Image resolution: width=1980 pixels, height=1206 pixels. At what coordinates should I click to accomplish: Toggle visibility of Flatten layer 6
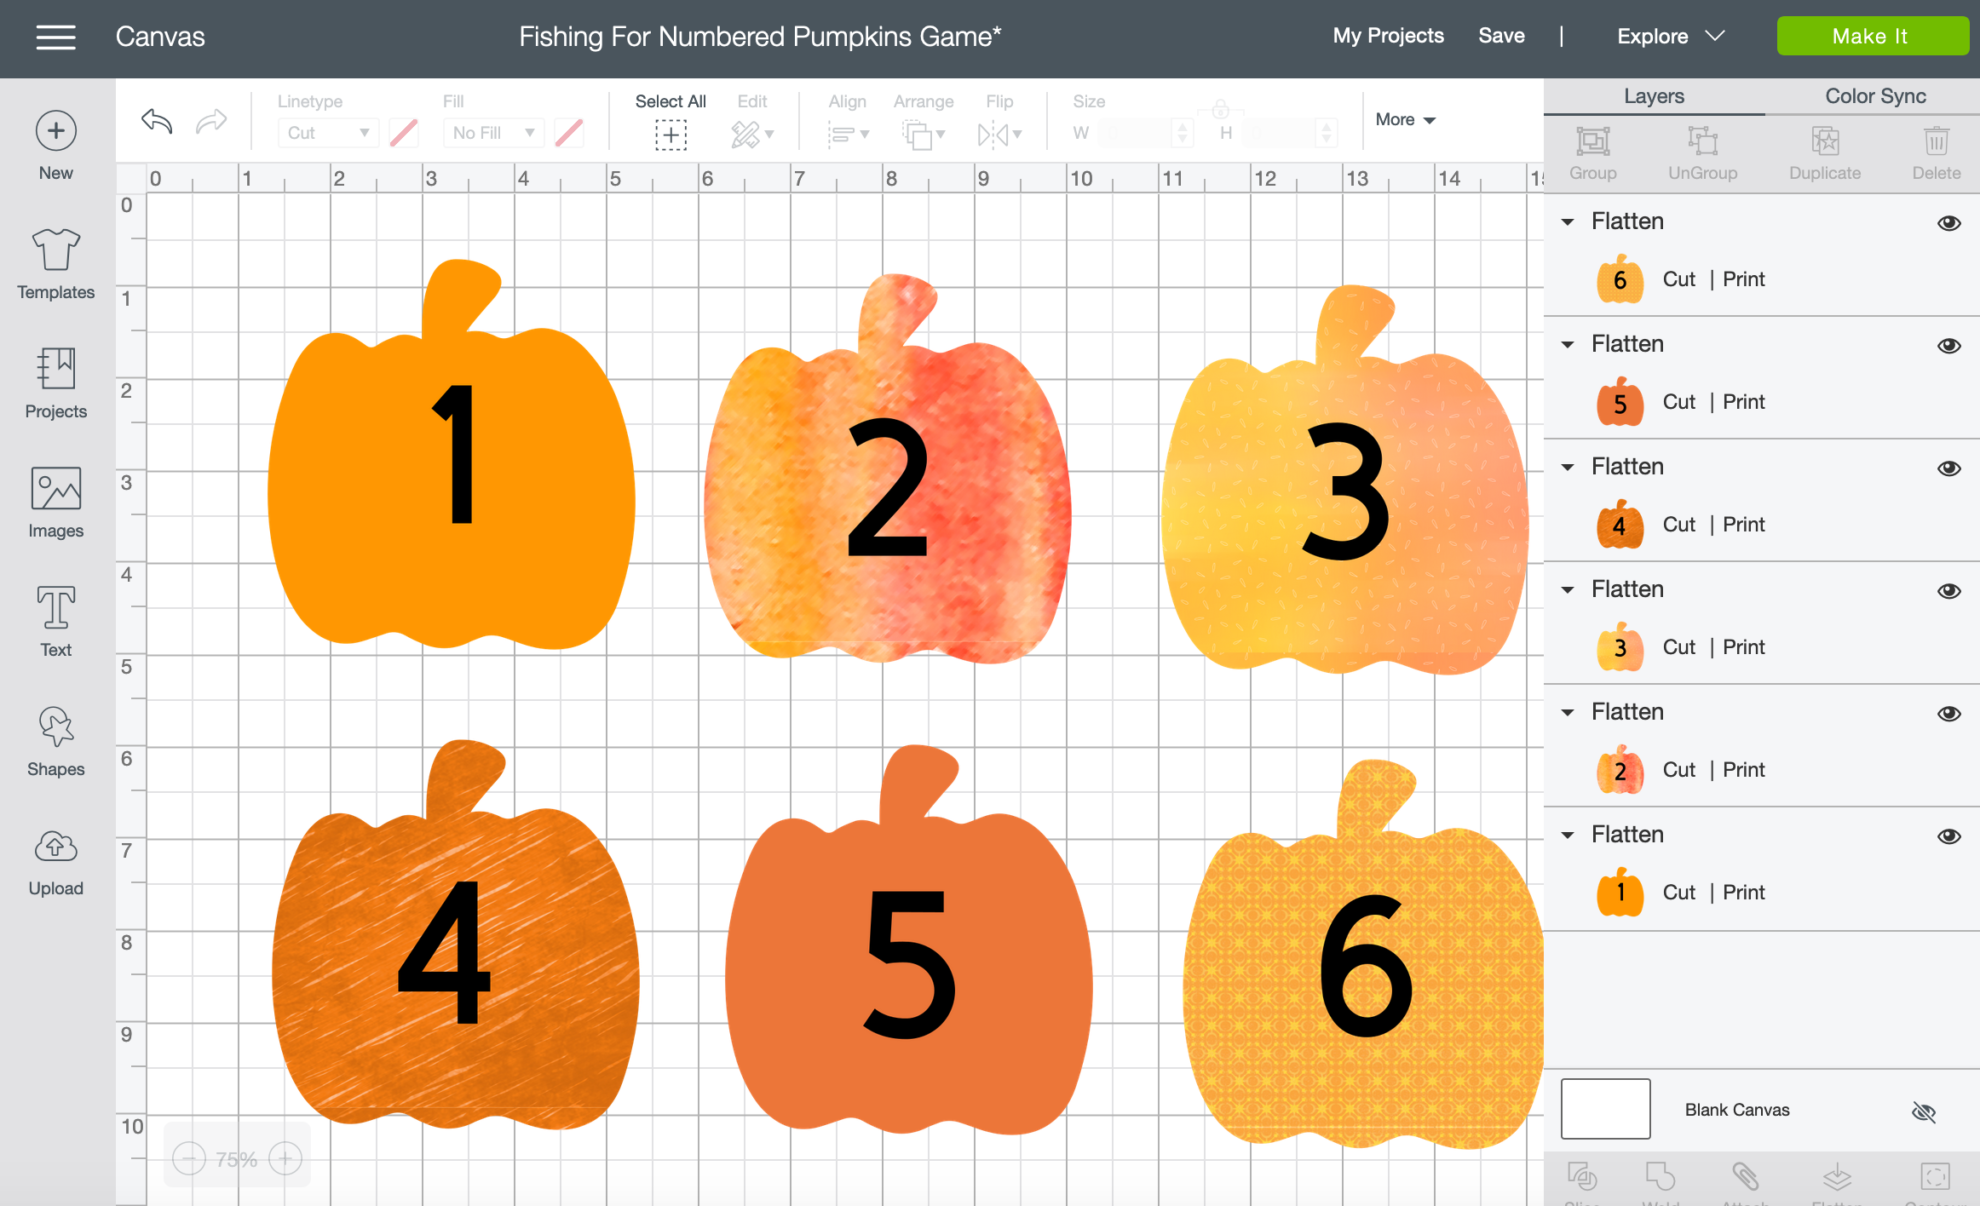coord(1953,221)
